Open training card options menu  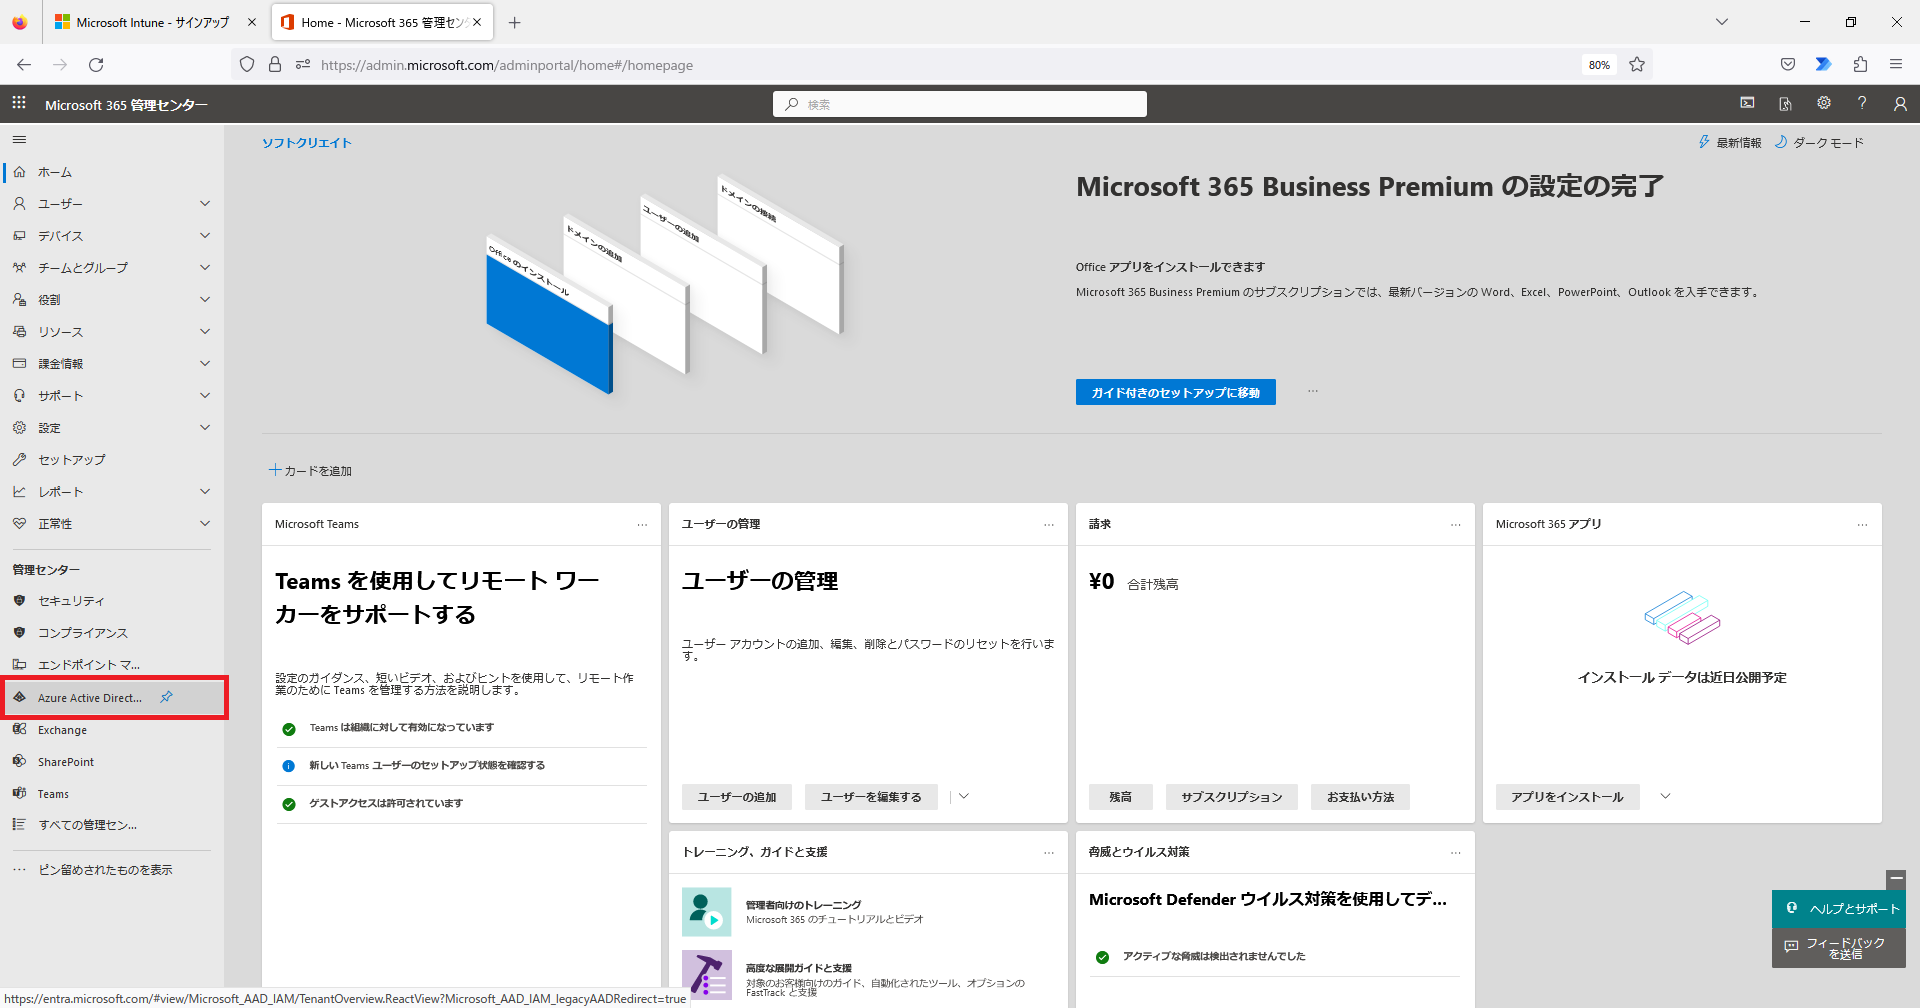[1049, 852]
